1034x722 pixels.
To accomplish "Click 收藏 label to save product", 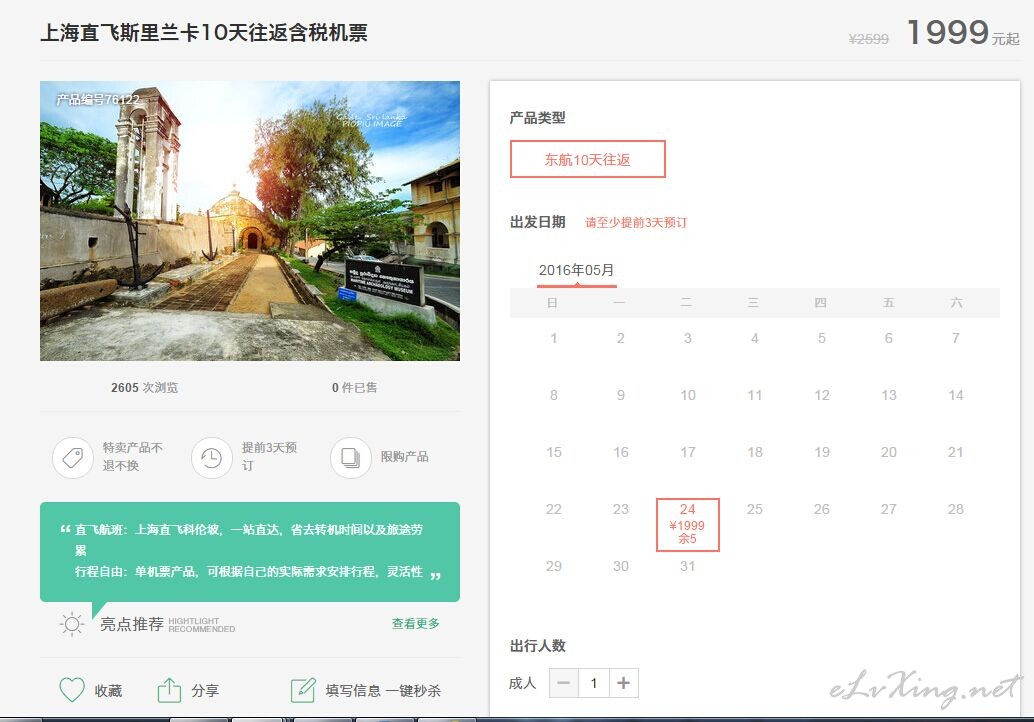I will point(108,690).
